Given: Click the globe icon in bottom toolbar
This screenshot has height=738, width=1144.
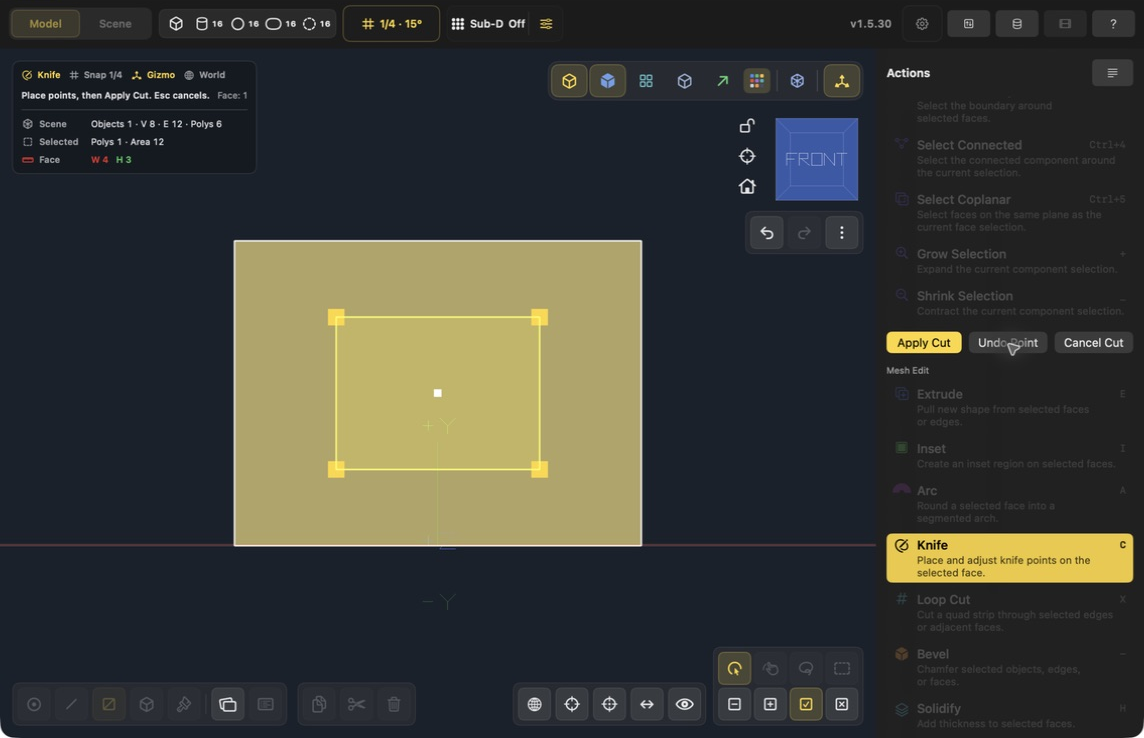Looking at the screenshot, I should (x=535, y=704).
